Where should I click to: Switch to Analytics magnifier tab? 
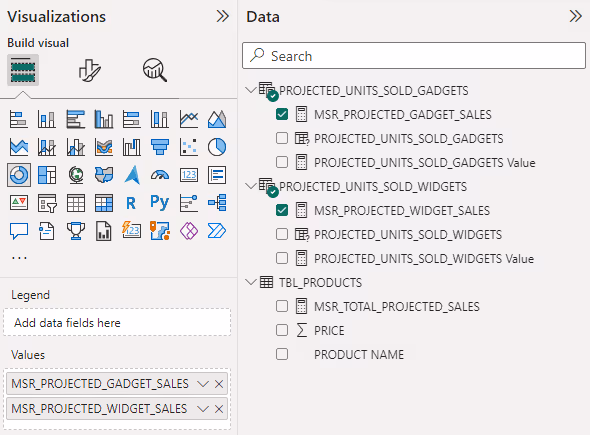coord(155,70)
